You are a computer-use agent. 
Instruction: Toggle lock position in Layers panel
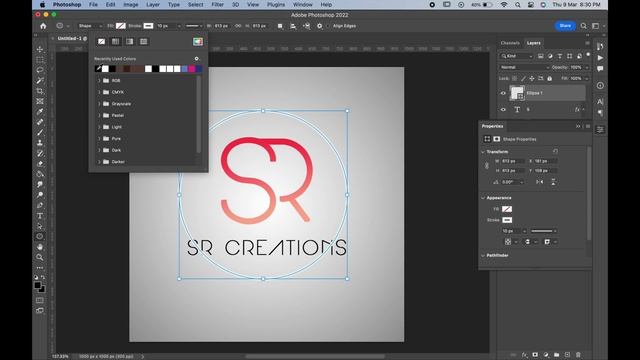tap(532, 78)
